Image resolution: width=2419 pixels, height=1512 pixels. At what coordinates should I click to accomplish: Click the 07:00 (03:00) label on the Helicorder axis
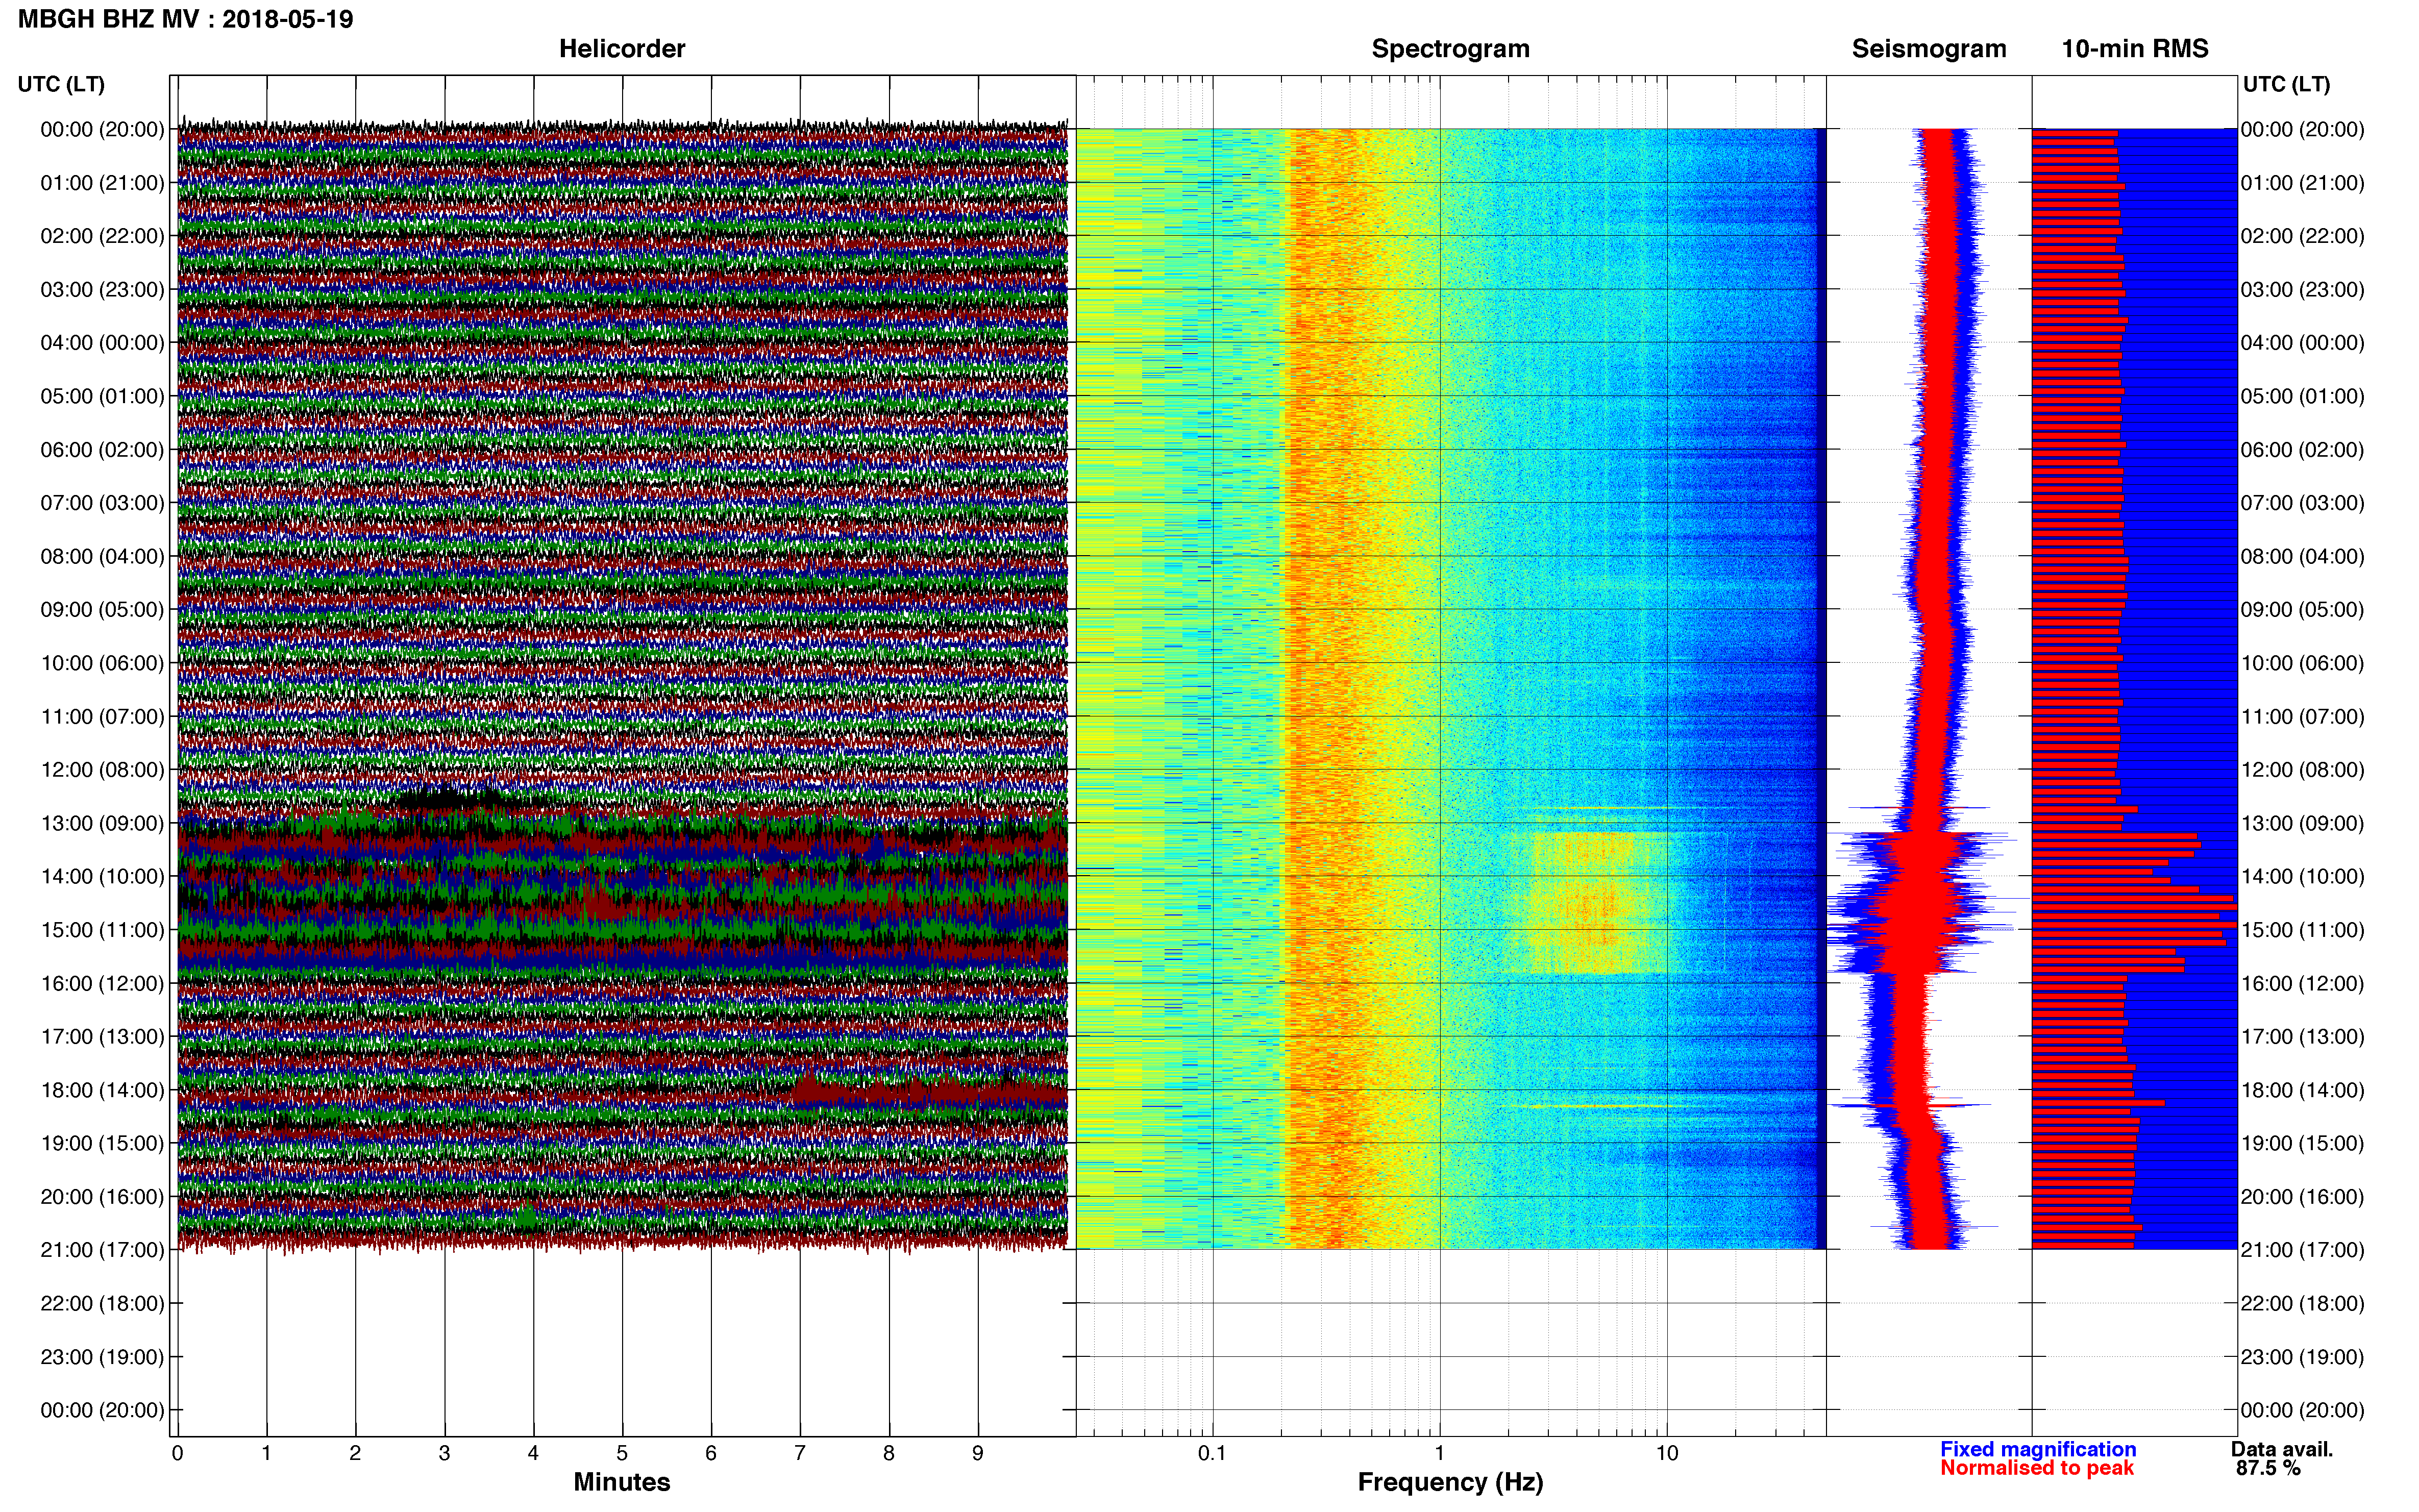[x=102, y=503]
